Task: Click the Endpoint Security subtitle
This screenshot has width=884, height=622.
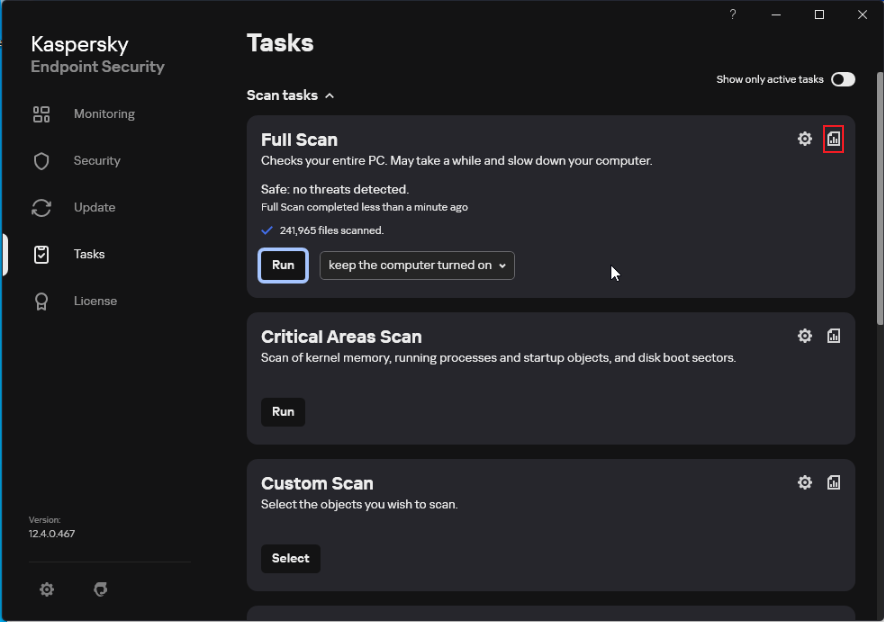Action: click(98, 67)
